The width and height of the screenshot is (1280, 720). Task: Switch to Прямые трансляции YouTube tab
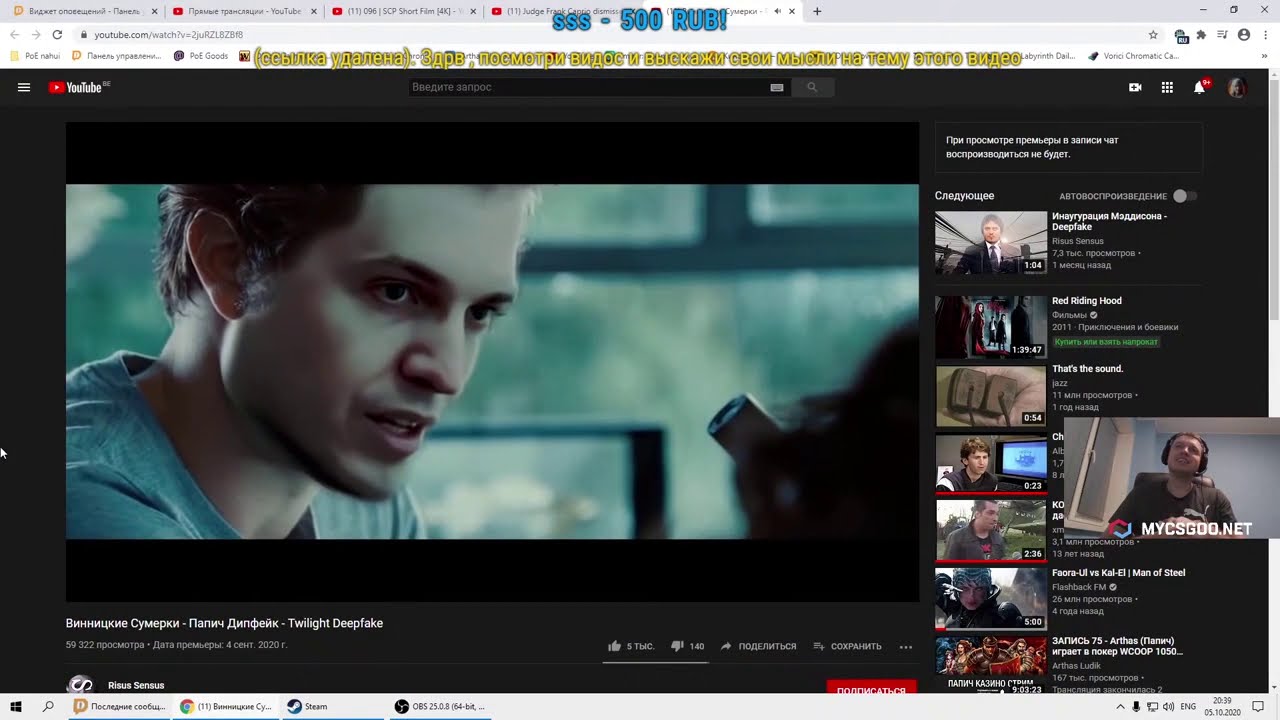tap(244, 11)
